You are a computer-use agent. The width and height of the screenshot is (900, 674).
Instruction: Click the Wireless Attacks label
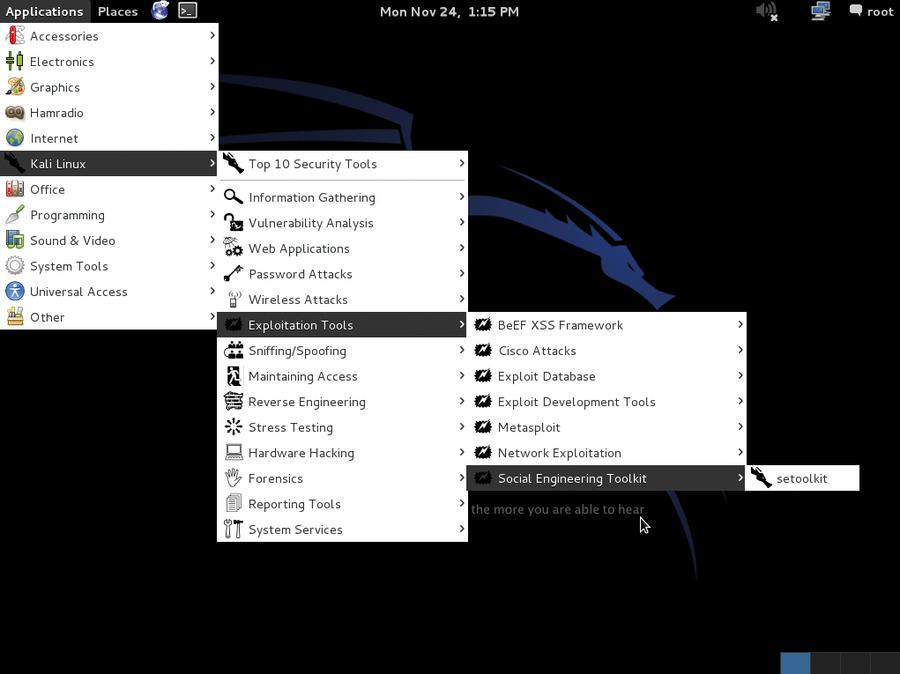coord(298,300)
